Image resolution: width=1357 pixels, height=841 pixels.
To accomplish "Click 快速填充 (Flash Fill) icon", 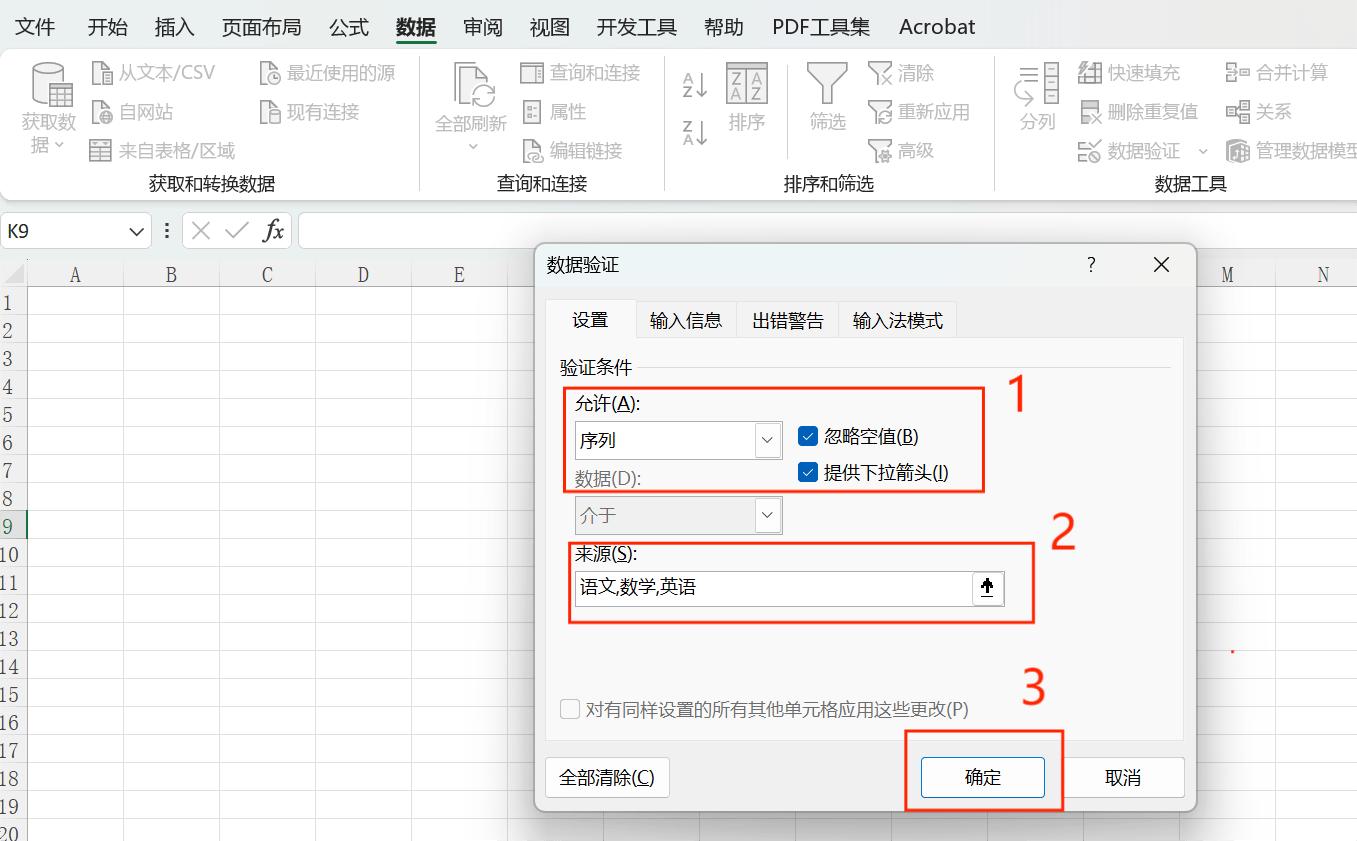I will coord(1090,73).
